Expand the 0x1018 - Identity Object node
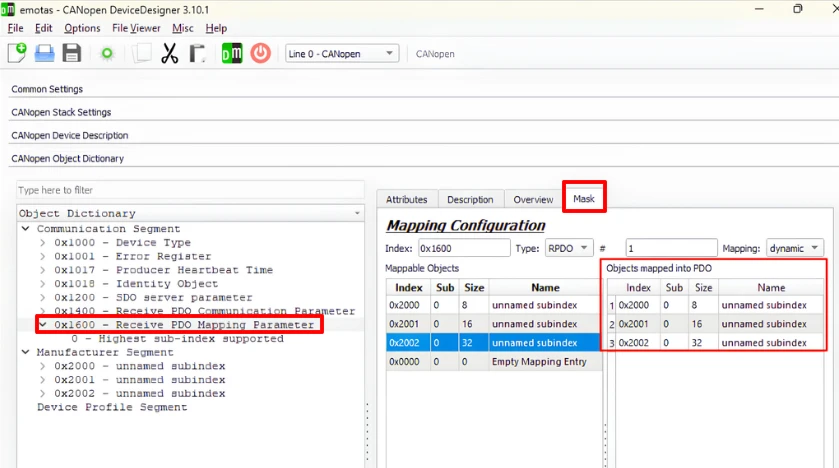Screen dimensions: 839x468 tap(43, 284)
